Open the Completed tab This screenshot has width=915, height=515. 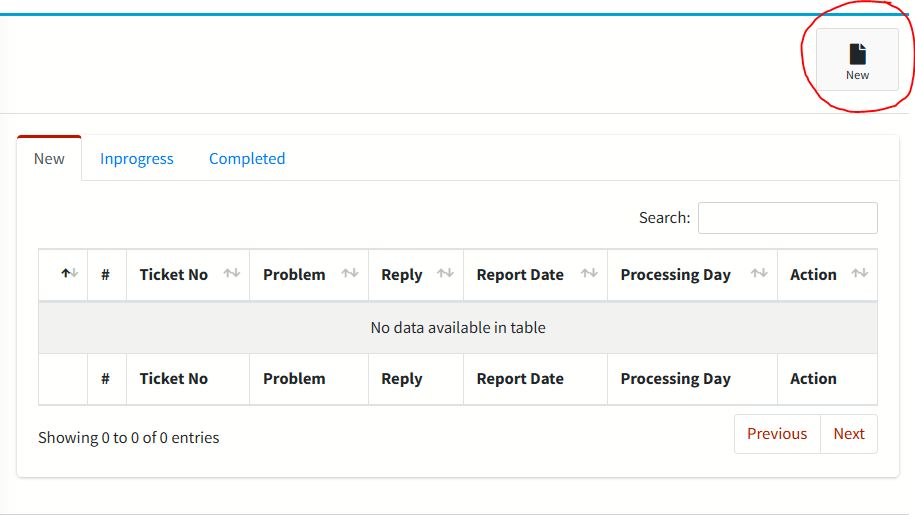247,159
